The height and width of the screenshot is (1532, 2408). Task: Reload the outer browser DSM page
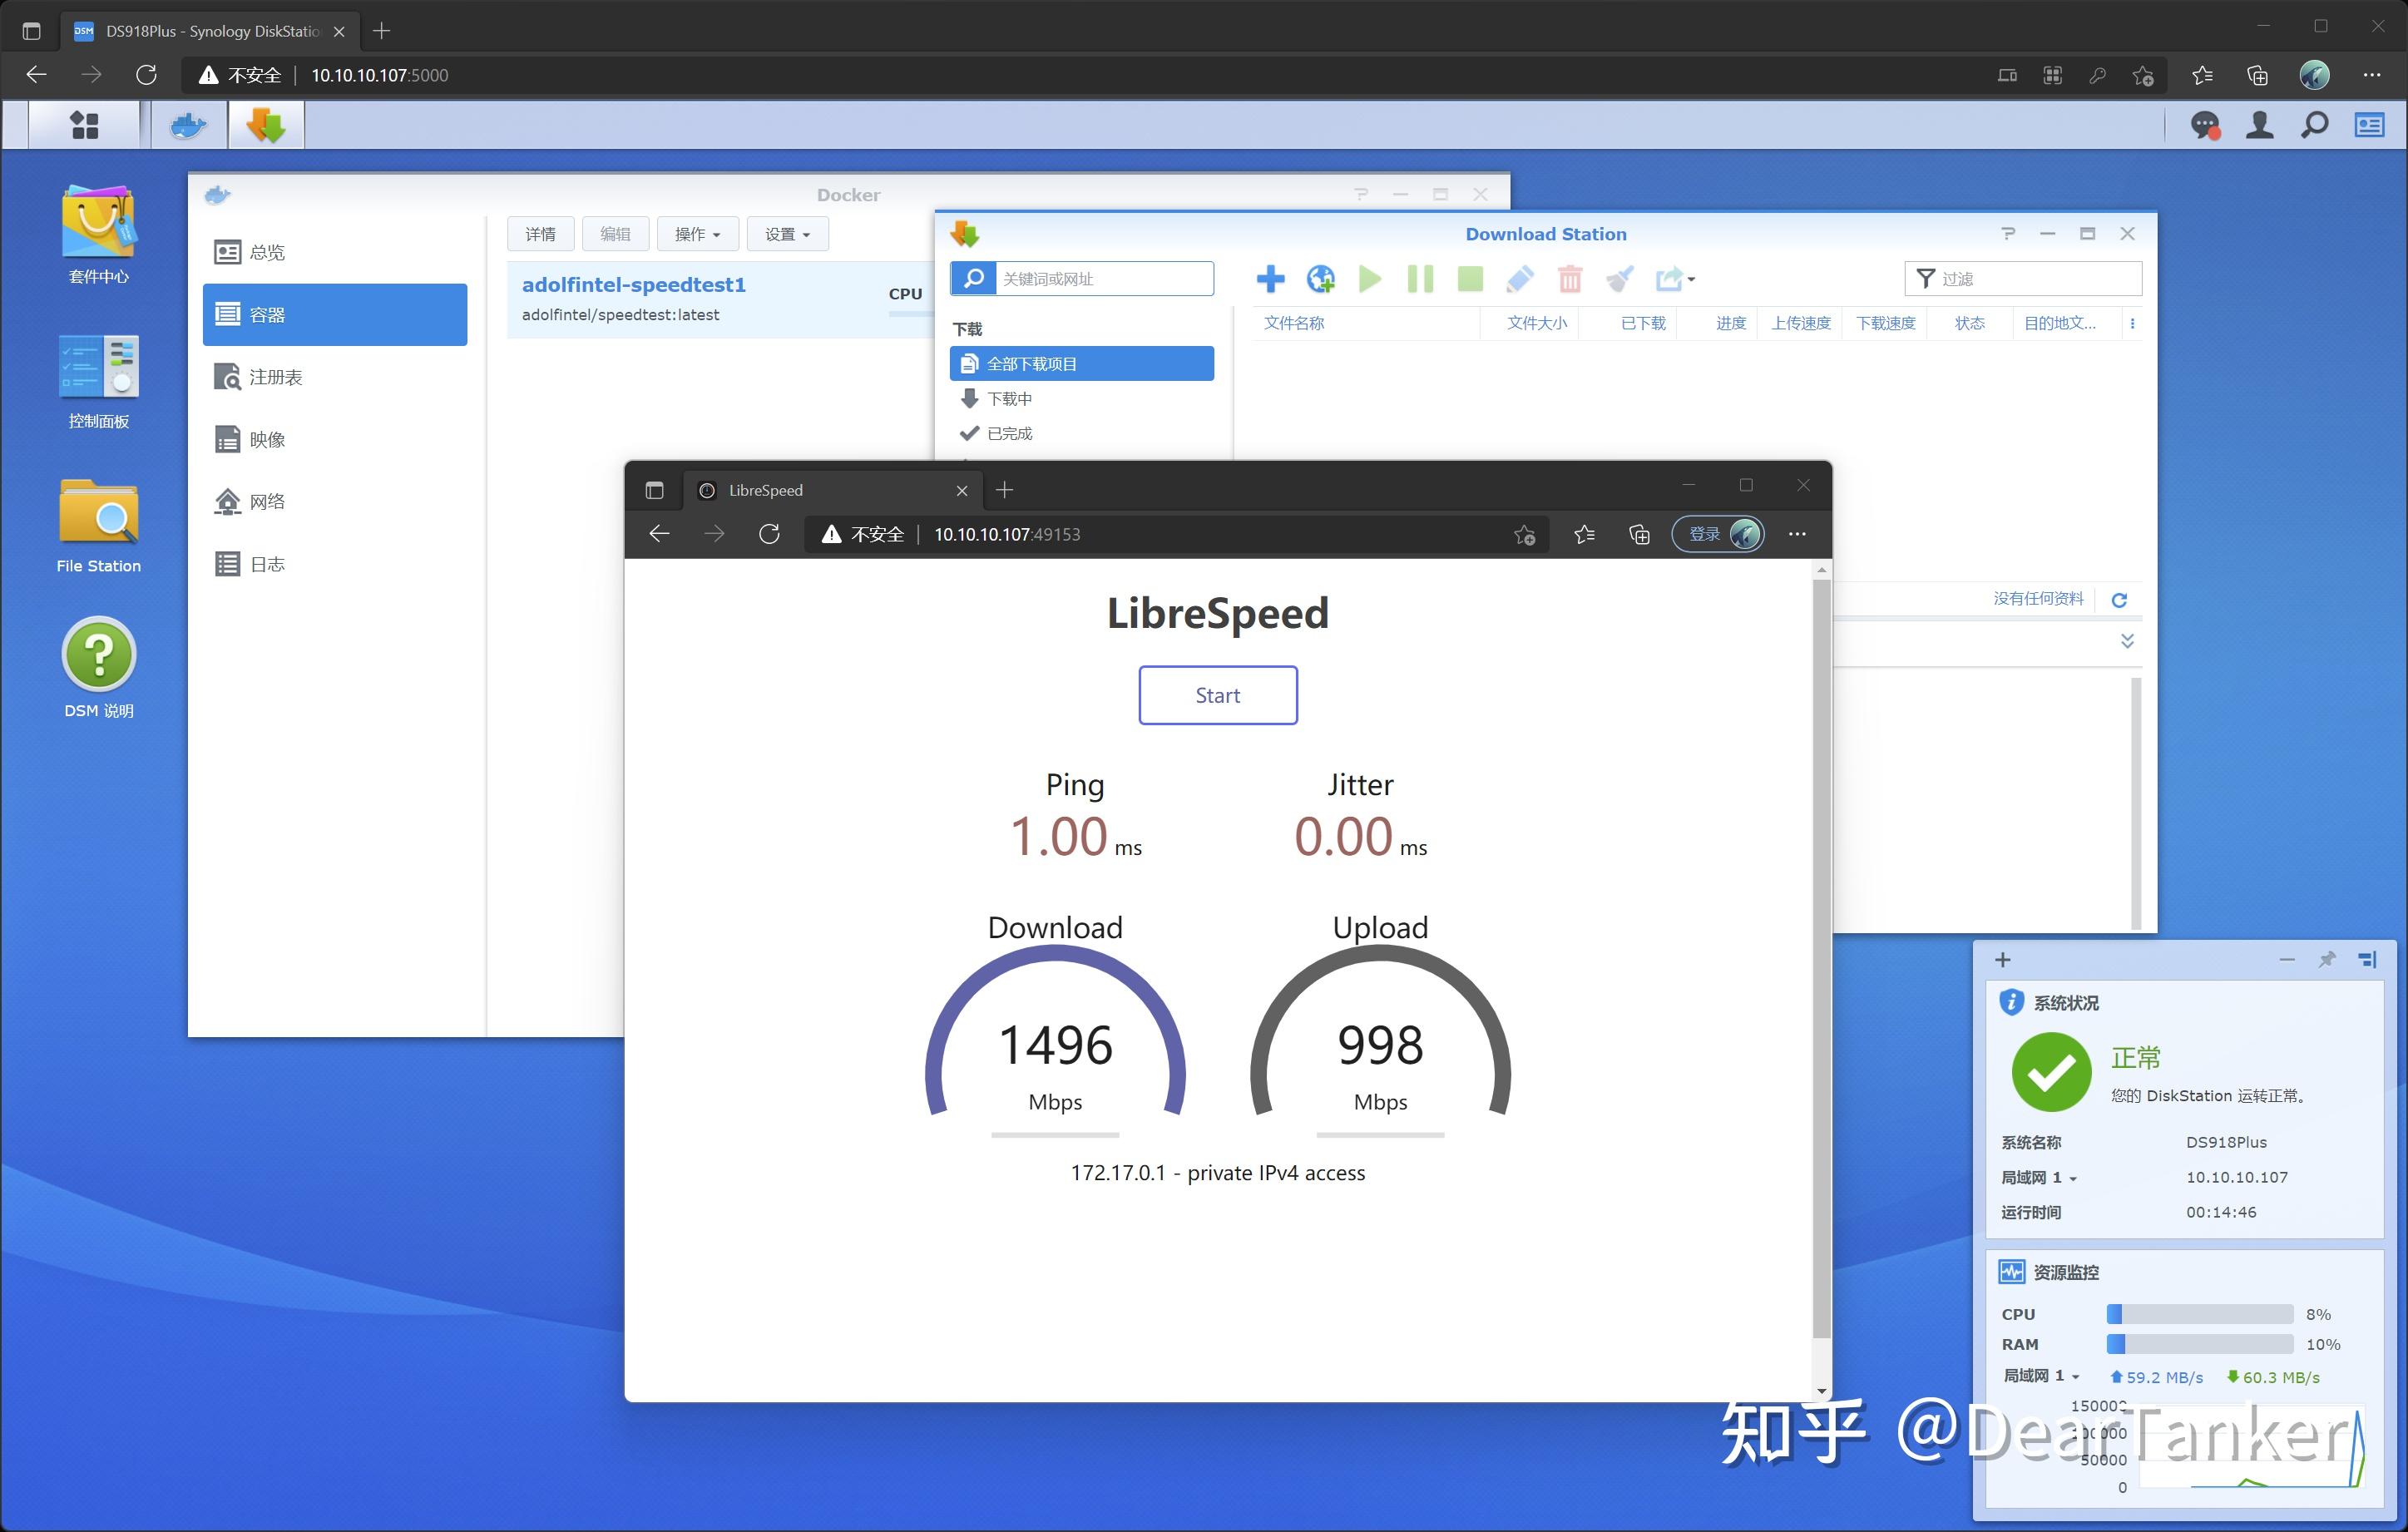(x=147, y=75)
